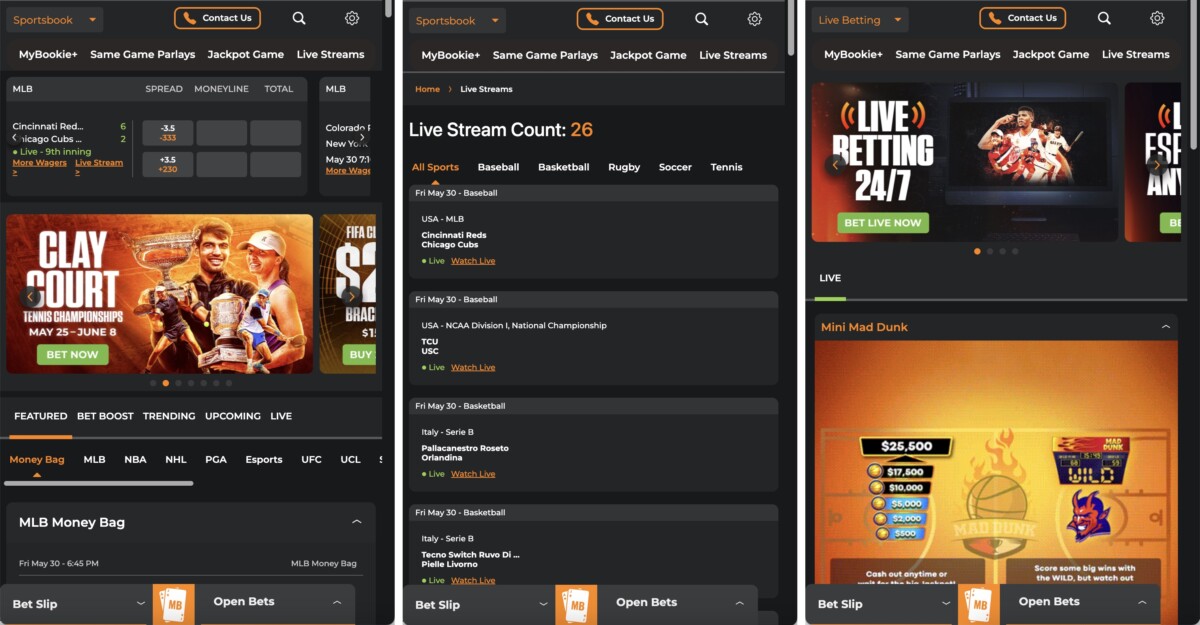Viewport: 1200px width, 625px height.
Task: Open Live Stream link for Cincinnati Reds
Action: 99,166
